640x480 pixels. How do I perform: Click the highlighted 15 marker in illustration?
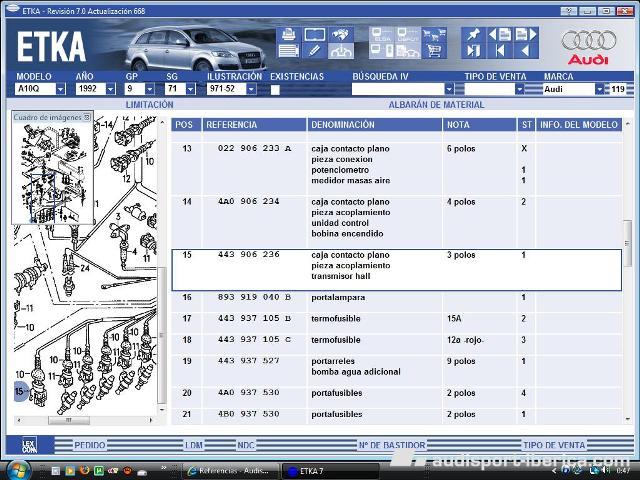[x=20, y=391]
